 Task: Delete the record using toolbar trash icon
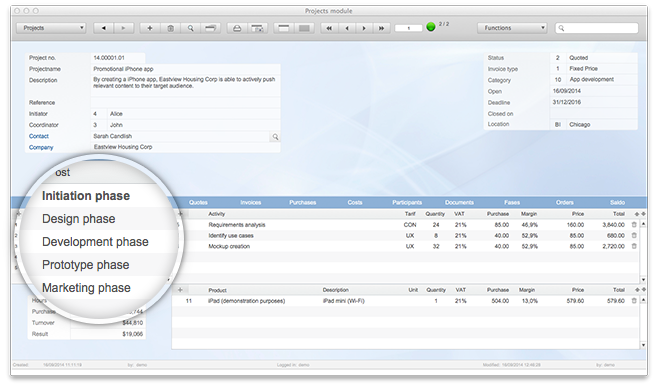(x=170, y=28)
